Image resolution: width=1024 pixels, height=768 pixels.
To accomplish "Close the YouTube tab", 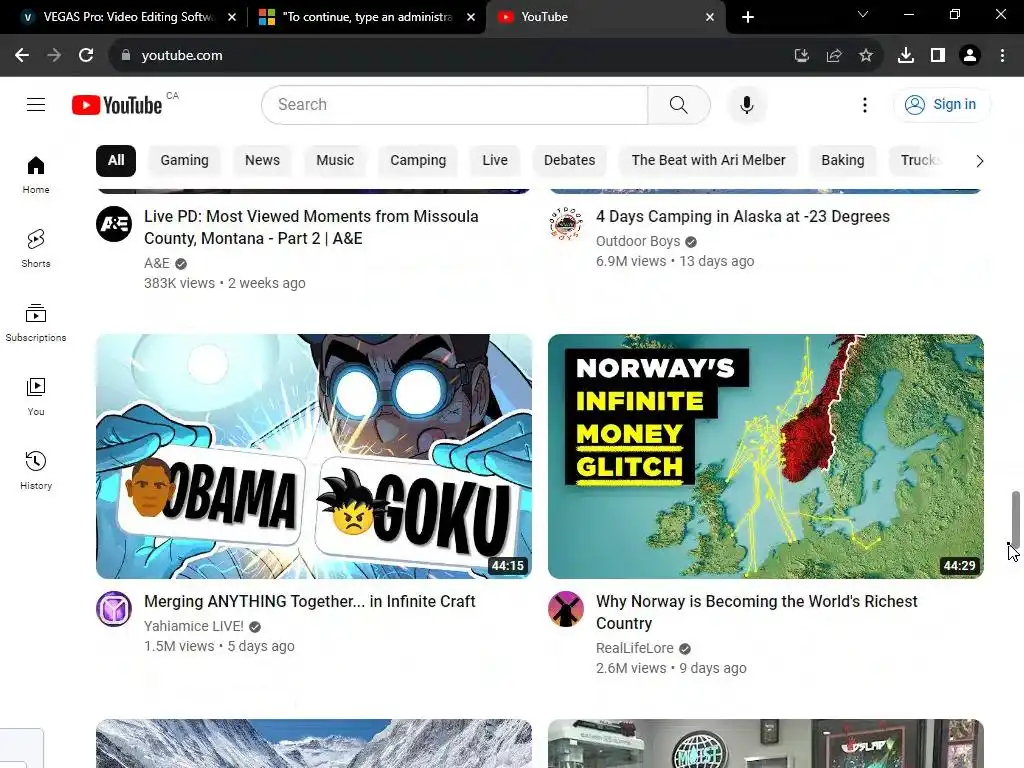I will pyautogui.click(x=710, y=17).
